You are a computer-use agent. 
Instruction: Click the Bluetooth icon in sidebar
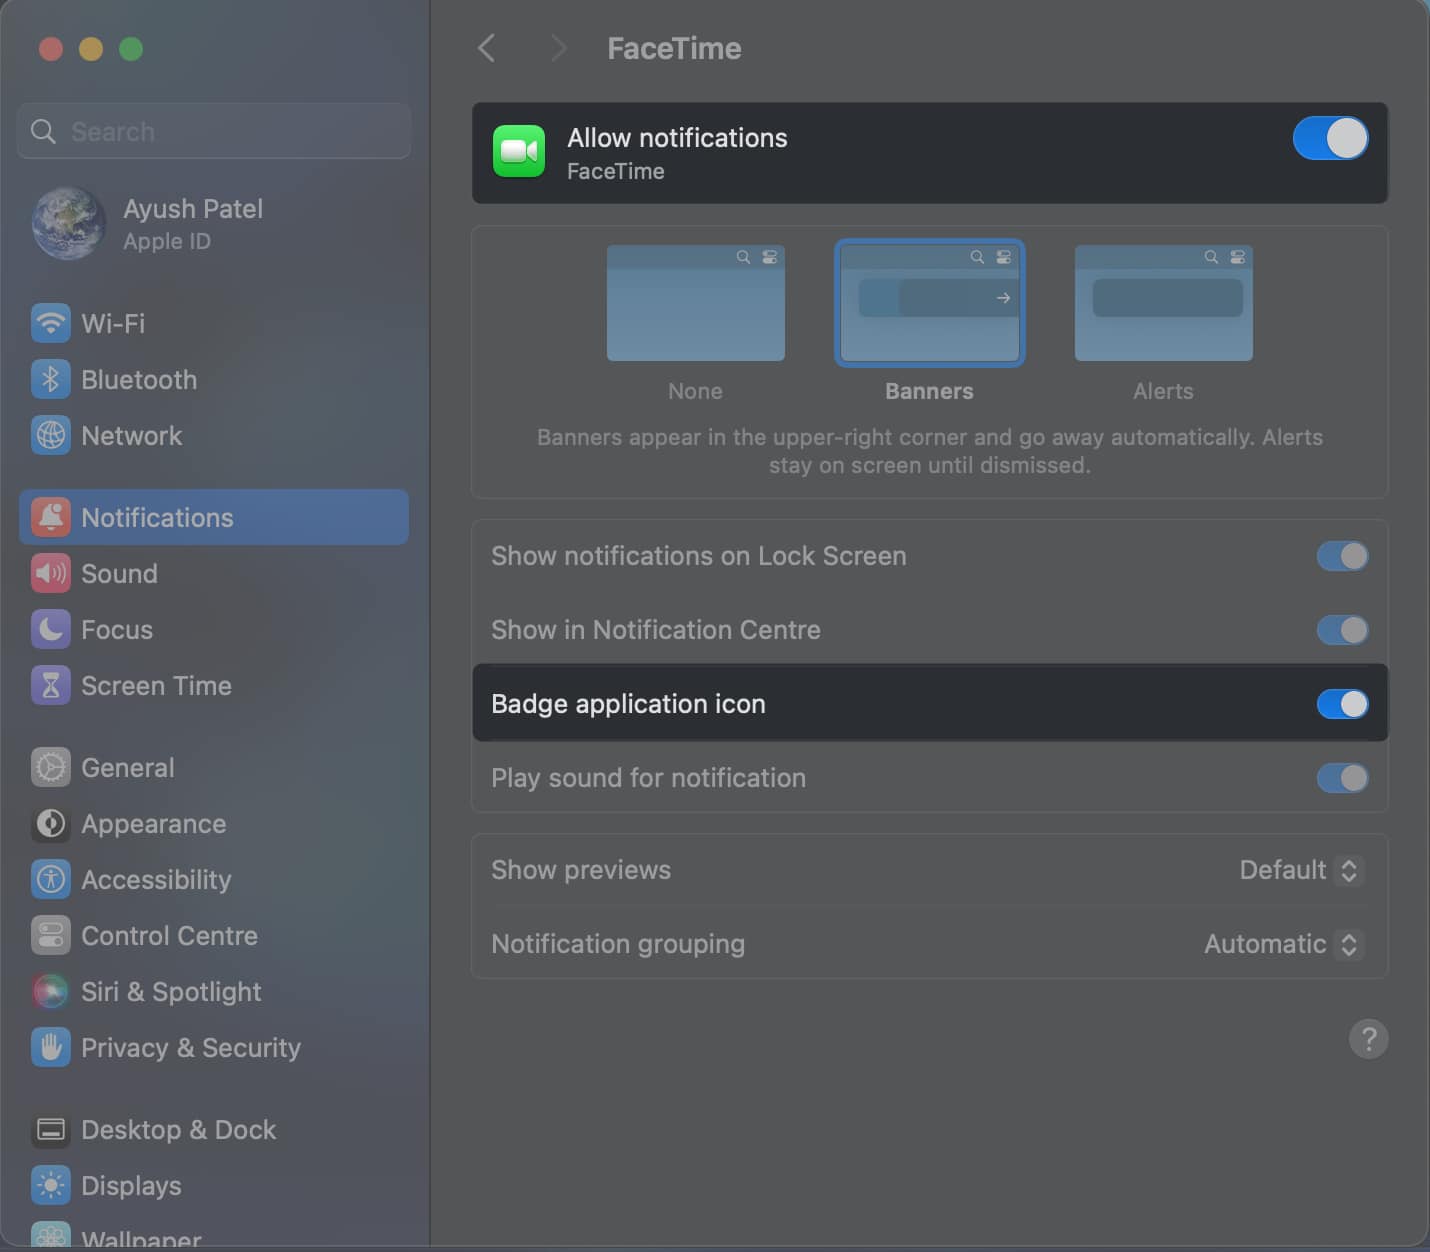[x=51, y=379]
